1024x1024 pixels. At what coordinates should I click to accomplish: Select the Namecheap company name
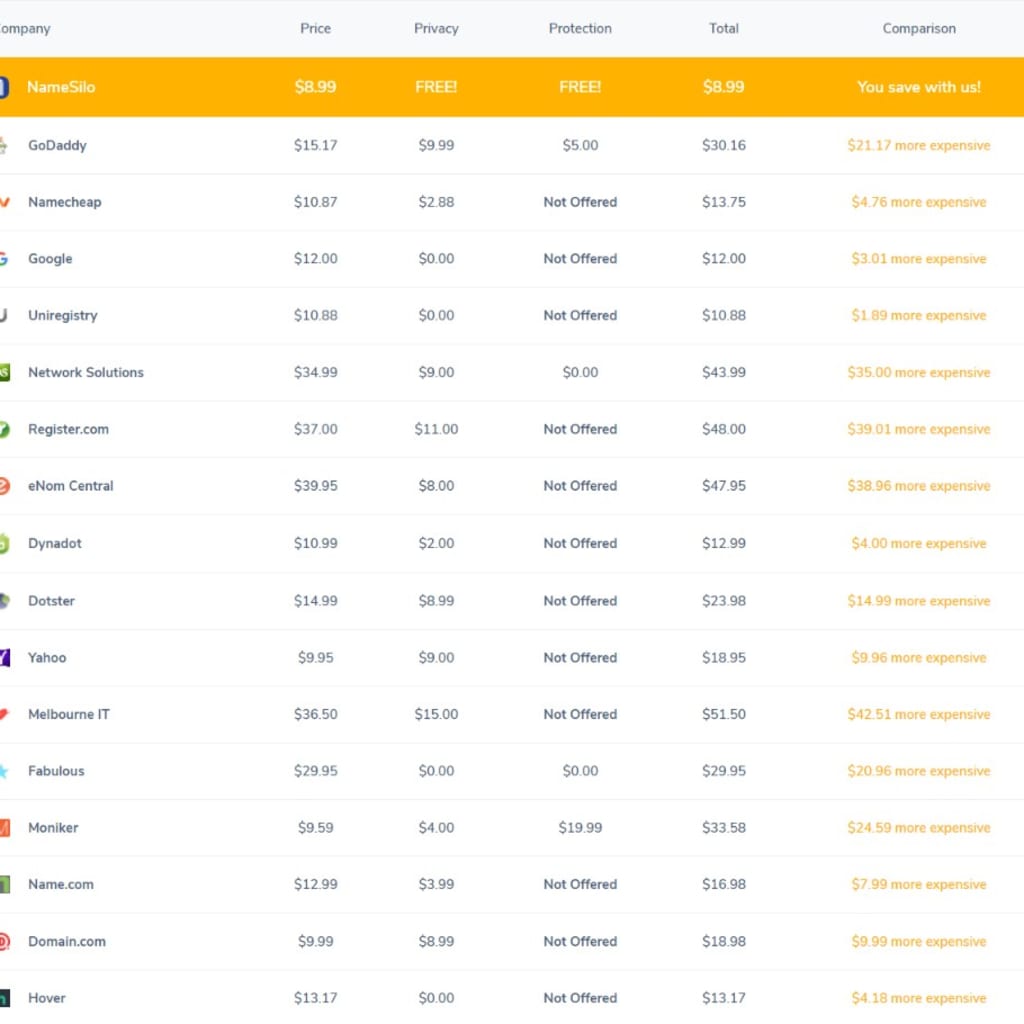point(65,202)
